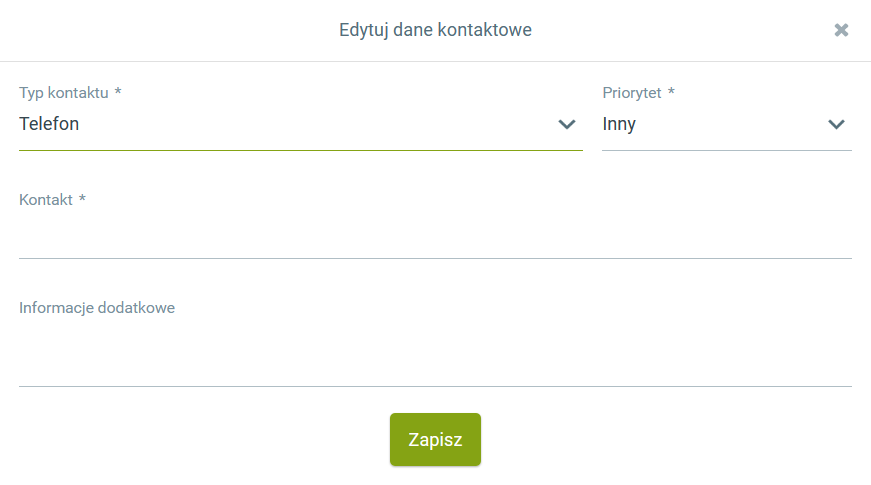Open dropdown showing Inny value
This screenshot has height=485, width=871.
click(x=710, y=125)
